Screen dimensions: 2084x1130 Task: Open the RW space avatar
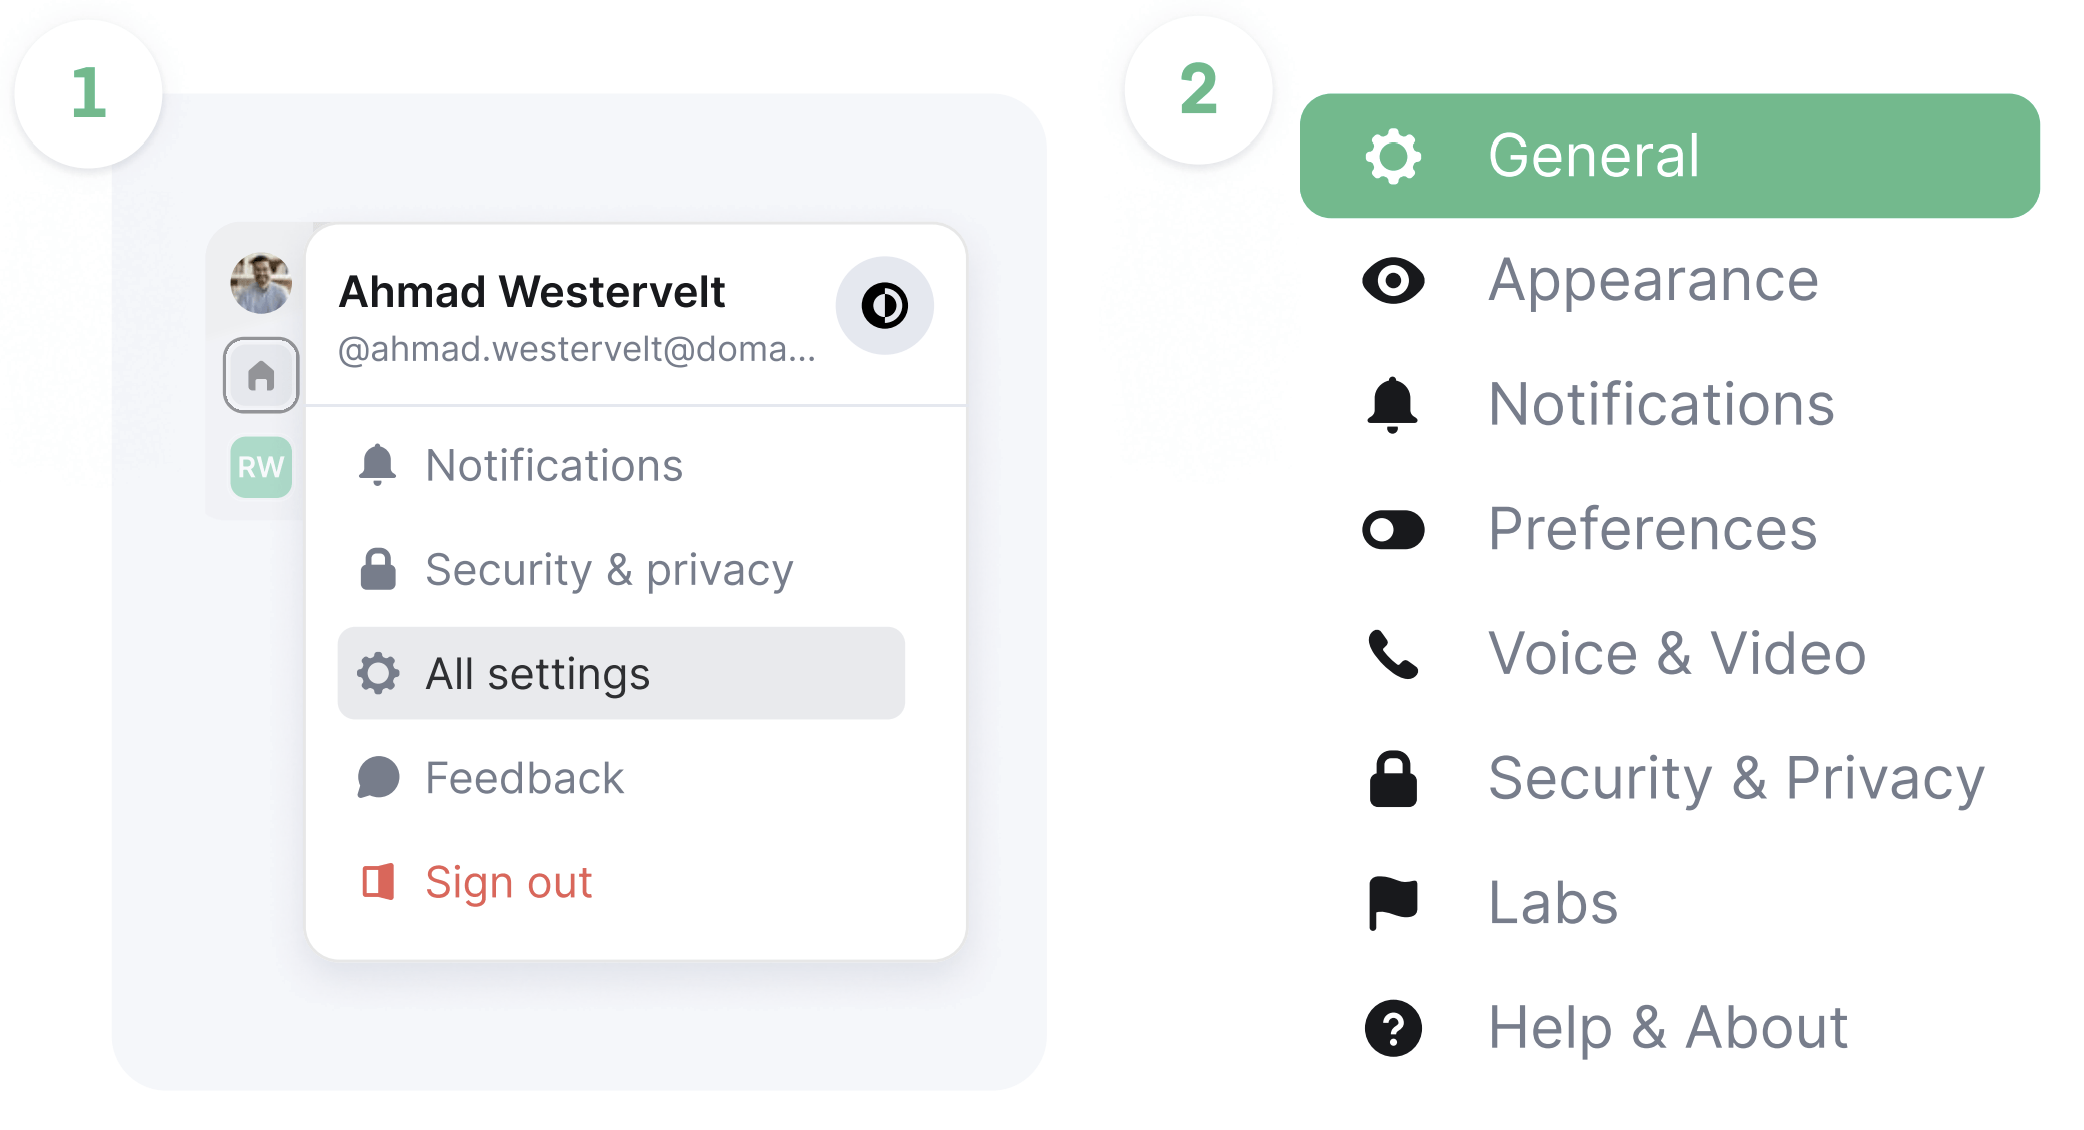click(261, 467)
